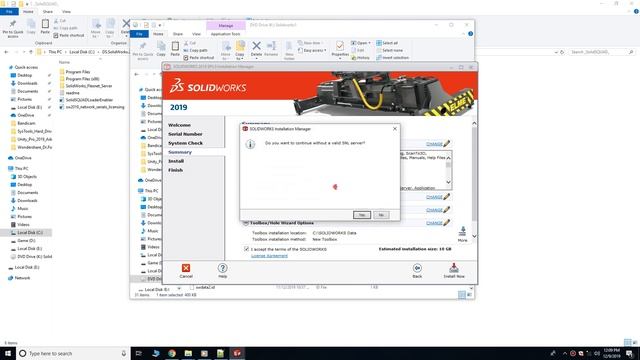Click the back Explorer search box
This screenshot has height=360, width=640.
pos(601,52)
